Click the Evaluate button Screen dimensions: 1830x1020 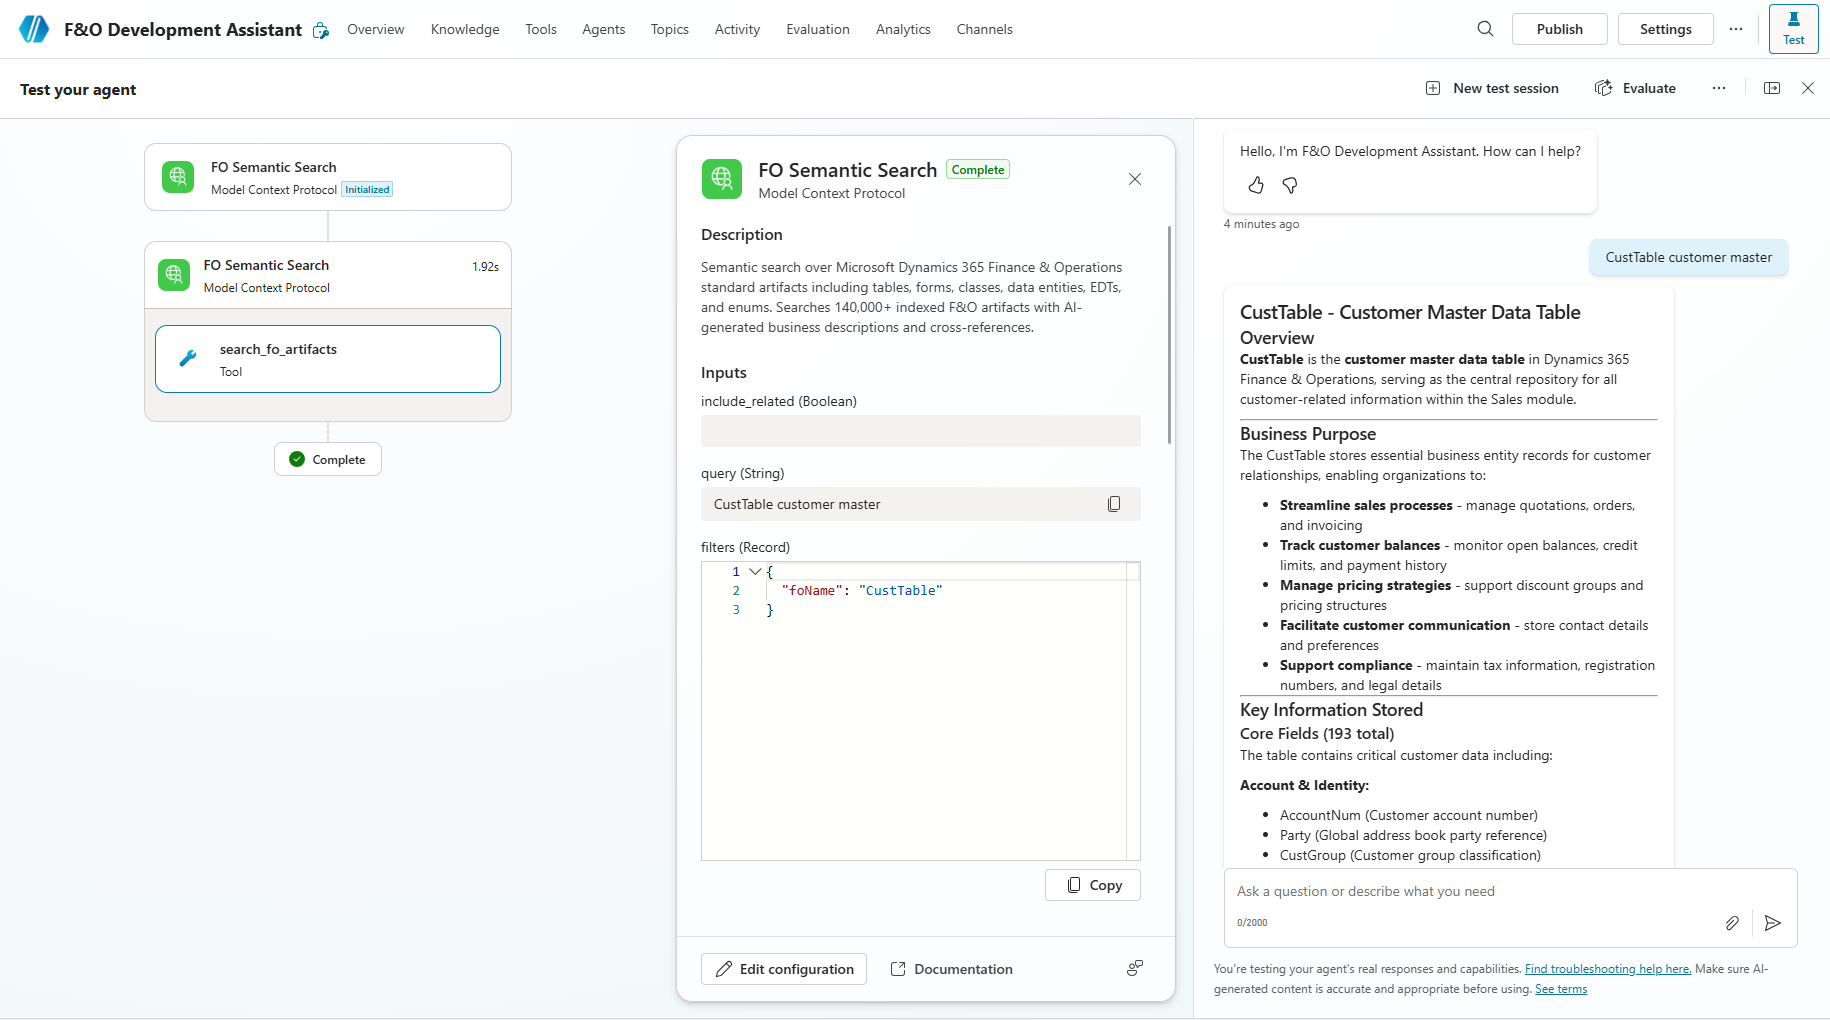click(x=1636, y=88)
